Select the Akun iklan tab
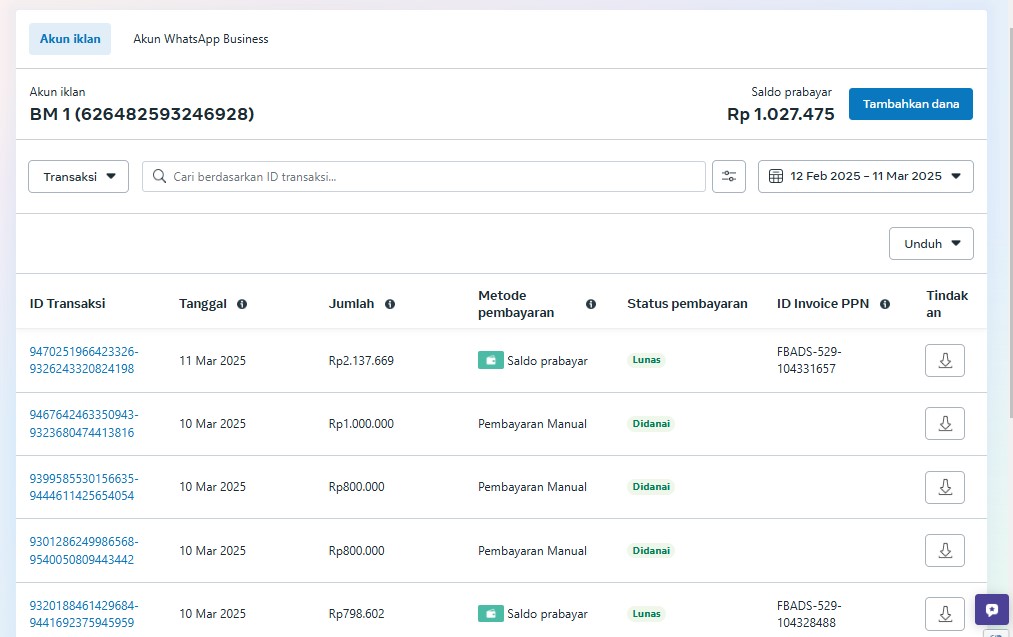 (70, 39)
